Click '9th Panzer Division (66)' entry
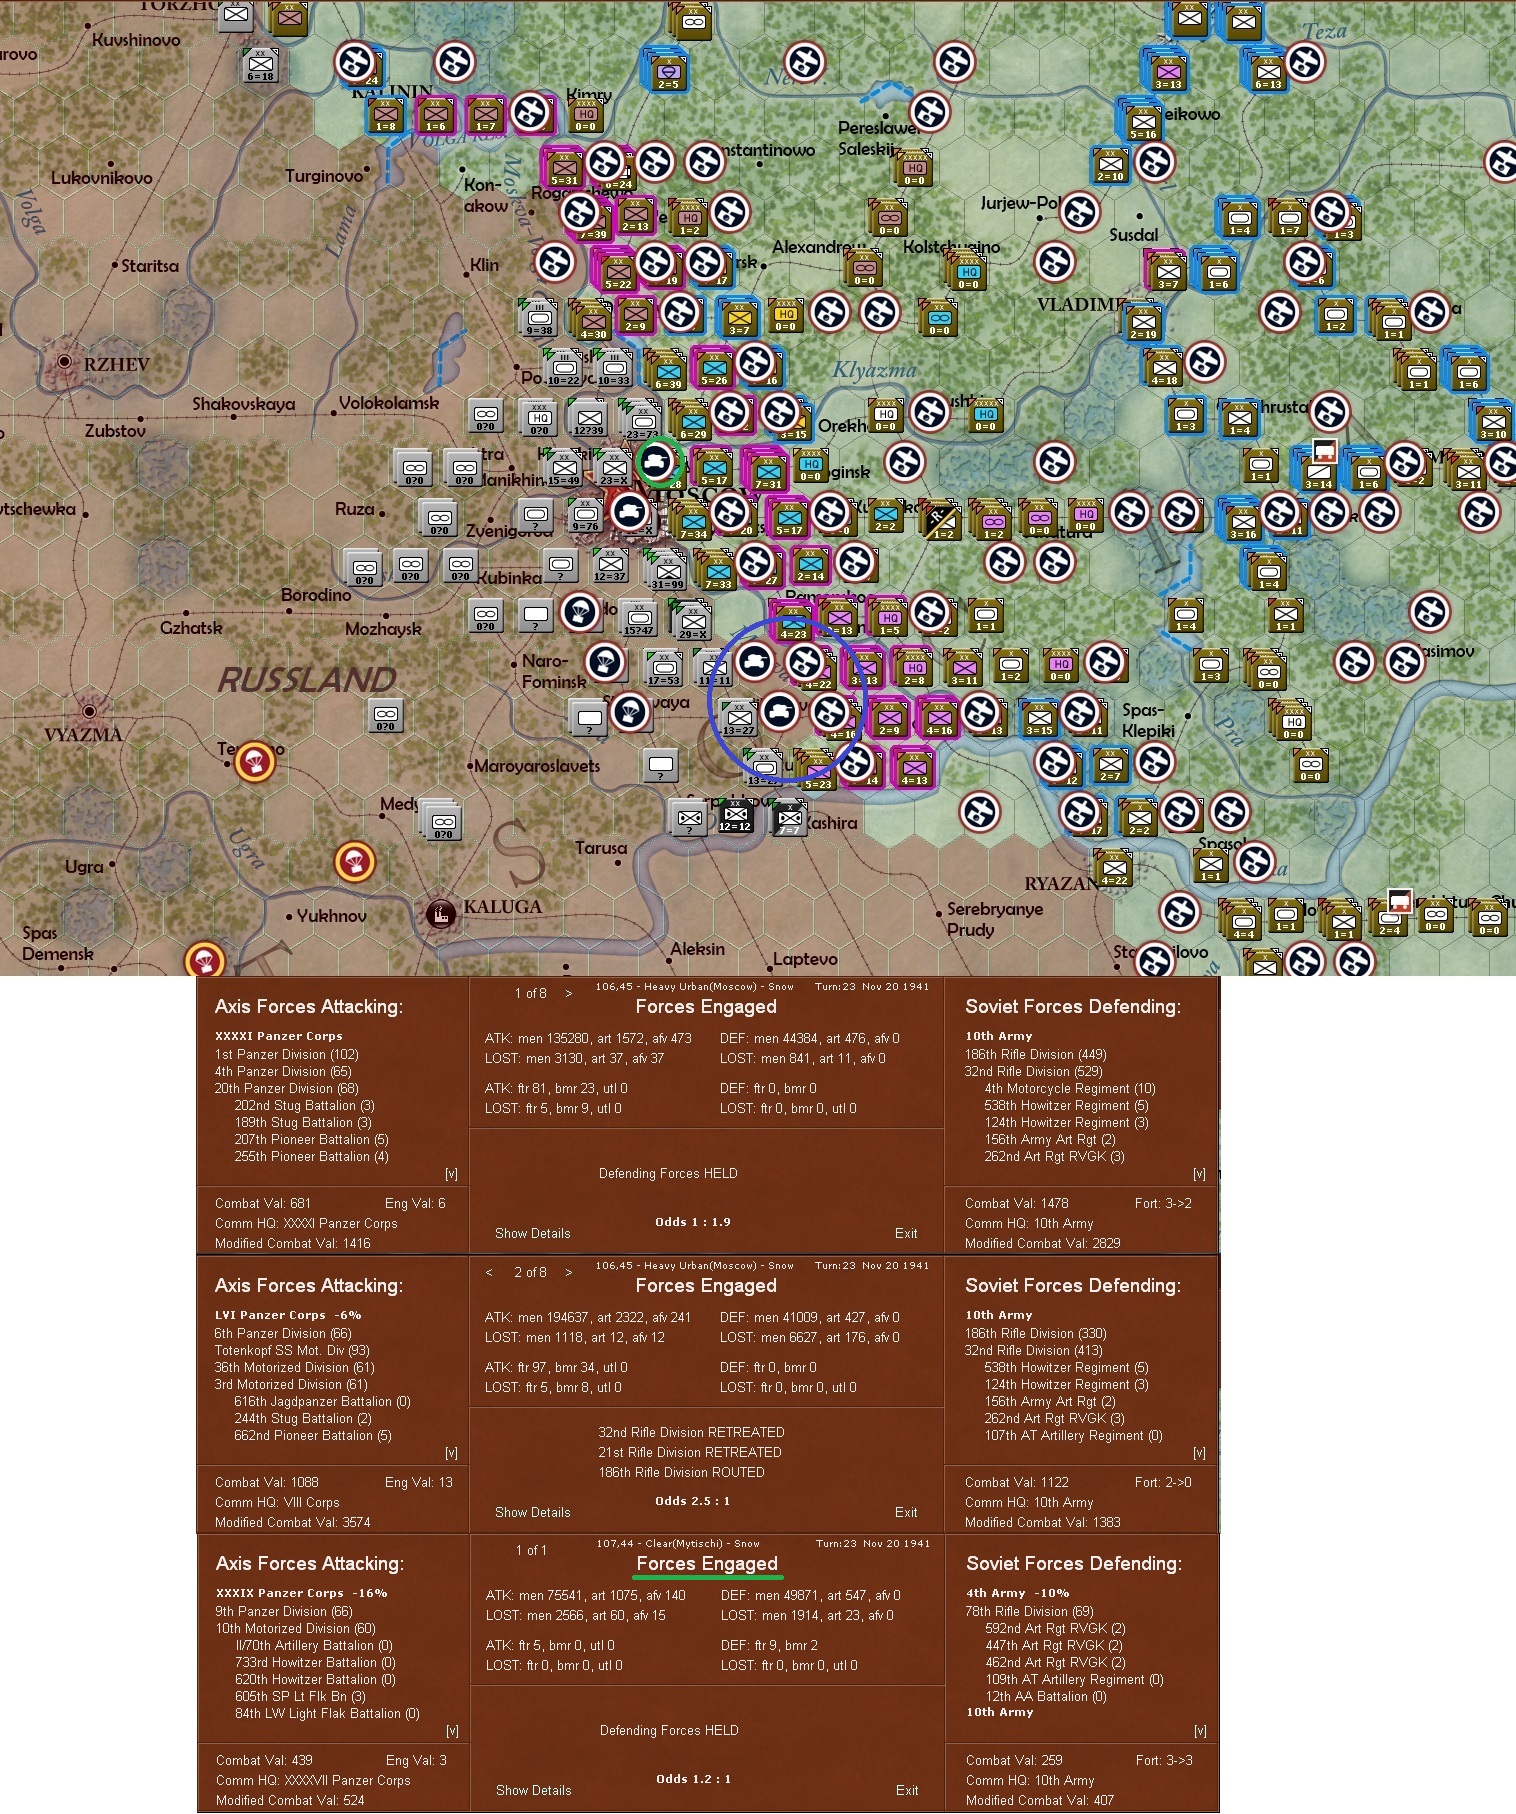 point(284,1611)
